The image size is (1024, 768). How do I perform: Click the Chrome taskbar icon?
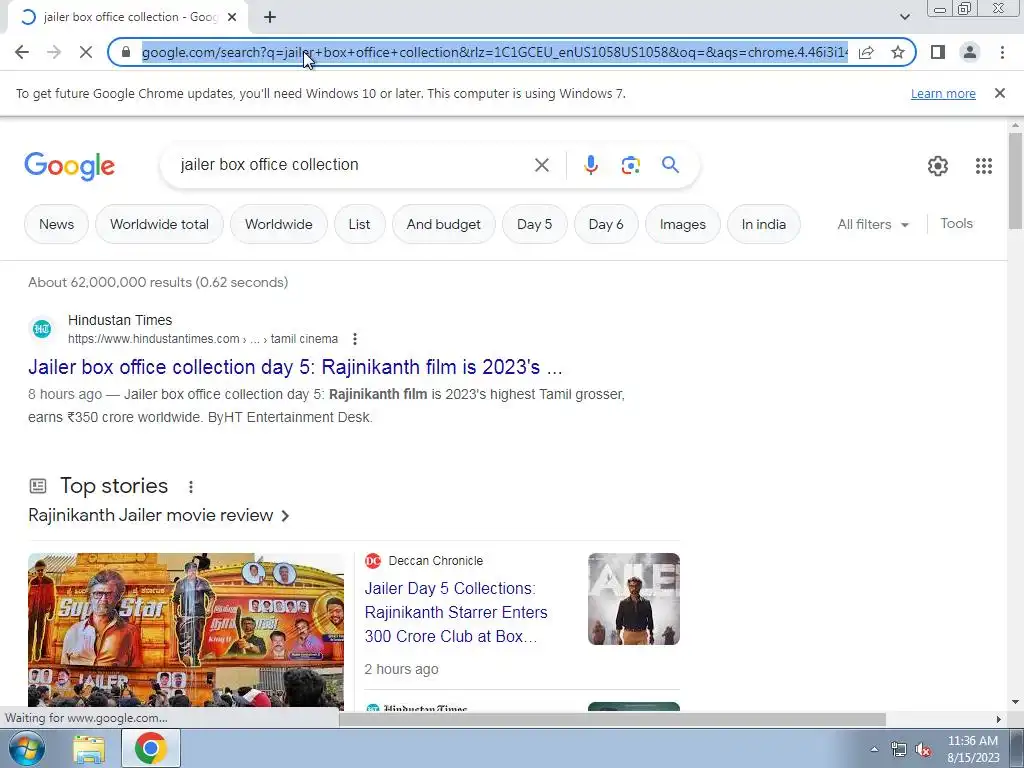click(151, 748)
